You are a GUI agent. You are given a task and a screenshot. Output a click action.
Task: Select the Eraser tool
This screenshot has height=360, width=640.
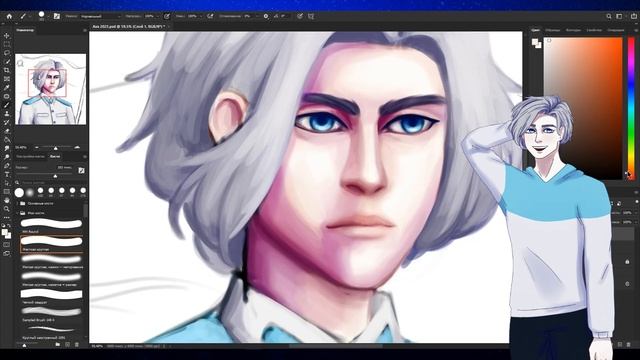coord(7,131)
